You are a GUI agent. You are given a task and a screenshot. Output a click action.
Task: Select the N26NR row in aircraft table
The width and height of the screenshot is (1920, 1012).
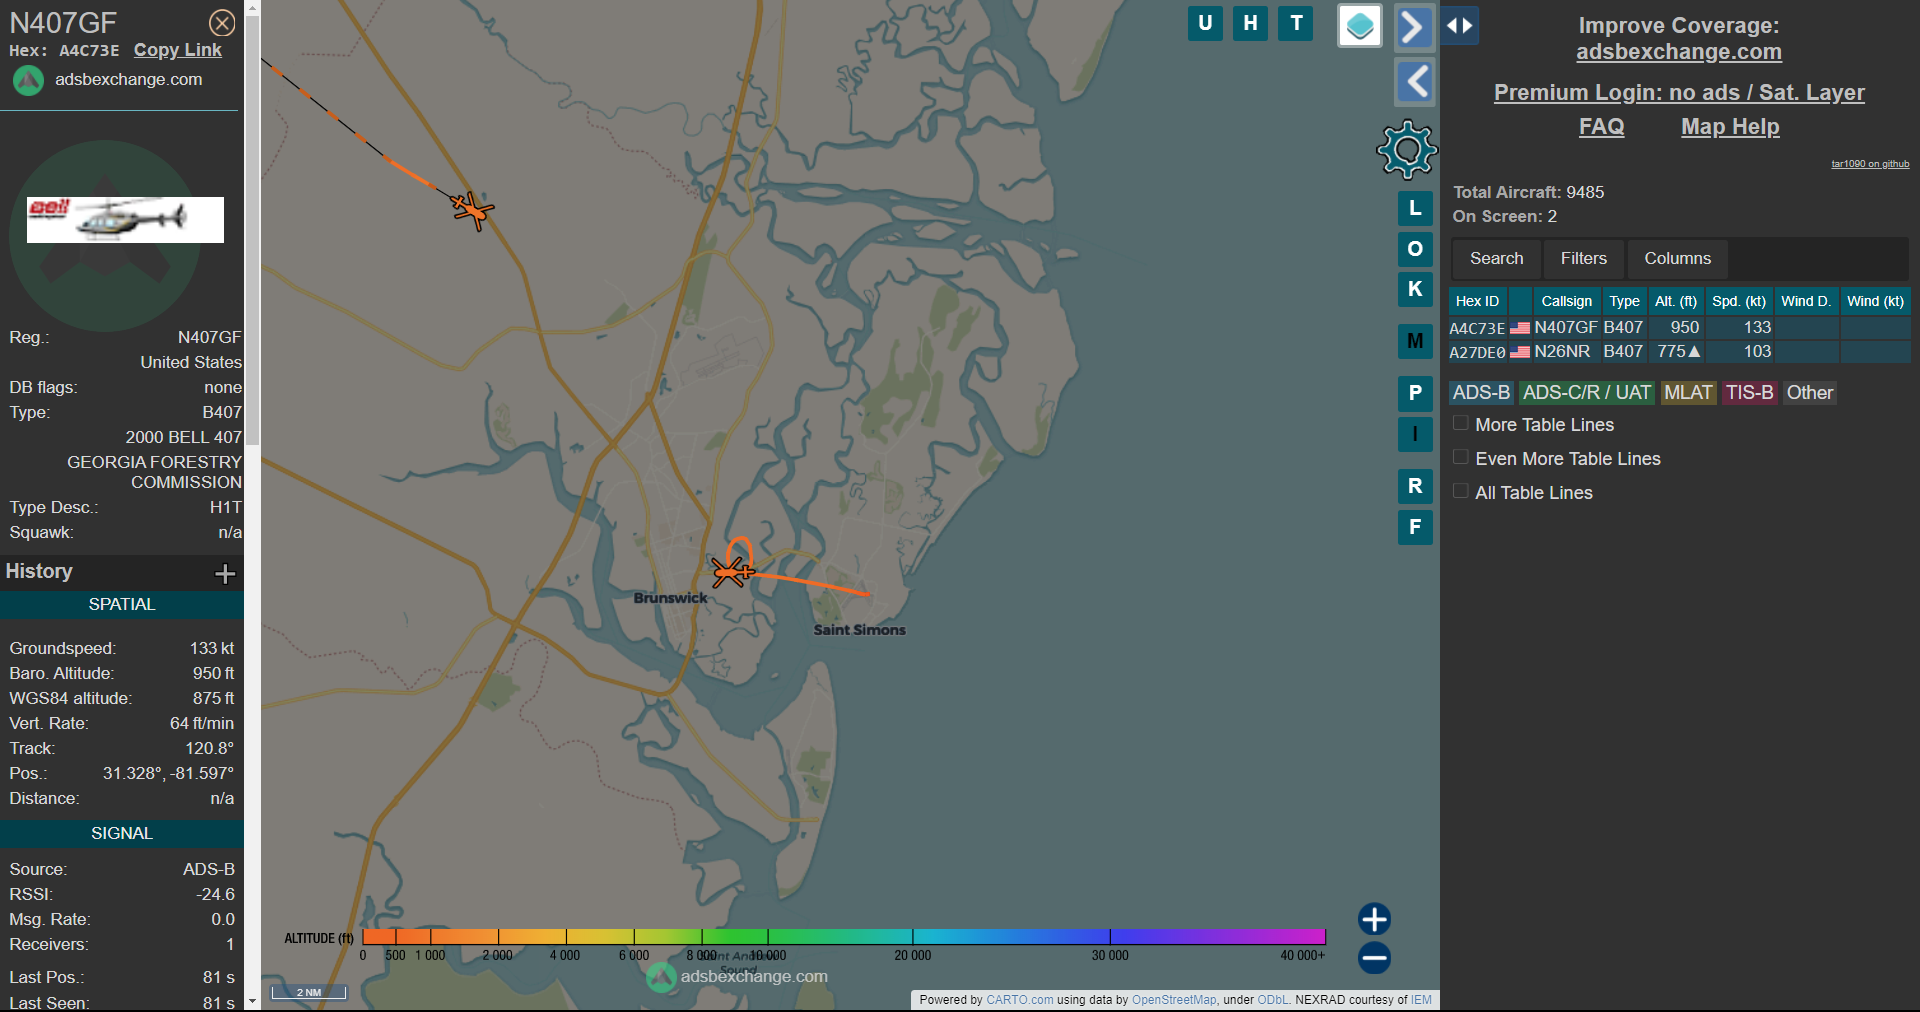[x=1679, y=352]
